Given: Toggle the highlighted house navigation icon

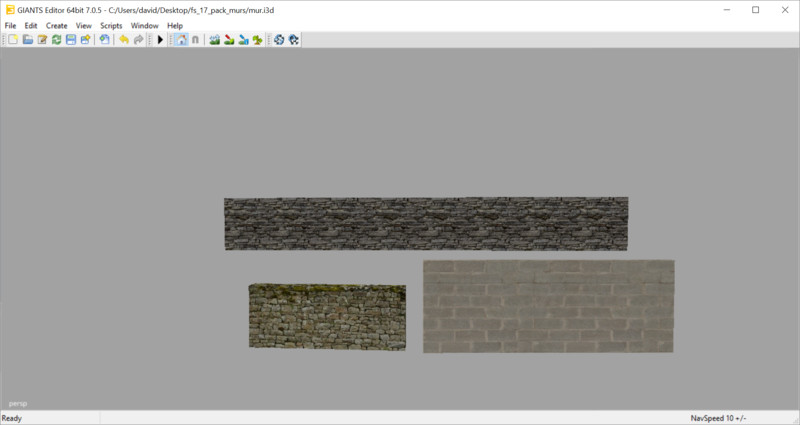Looking at the screenshot, I should (x=180, y=40).
